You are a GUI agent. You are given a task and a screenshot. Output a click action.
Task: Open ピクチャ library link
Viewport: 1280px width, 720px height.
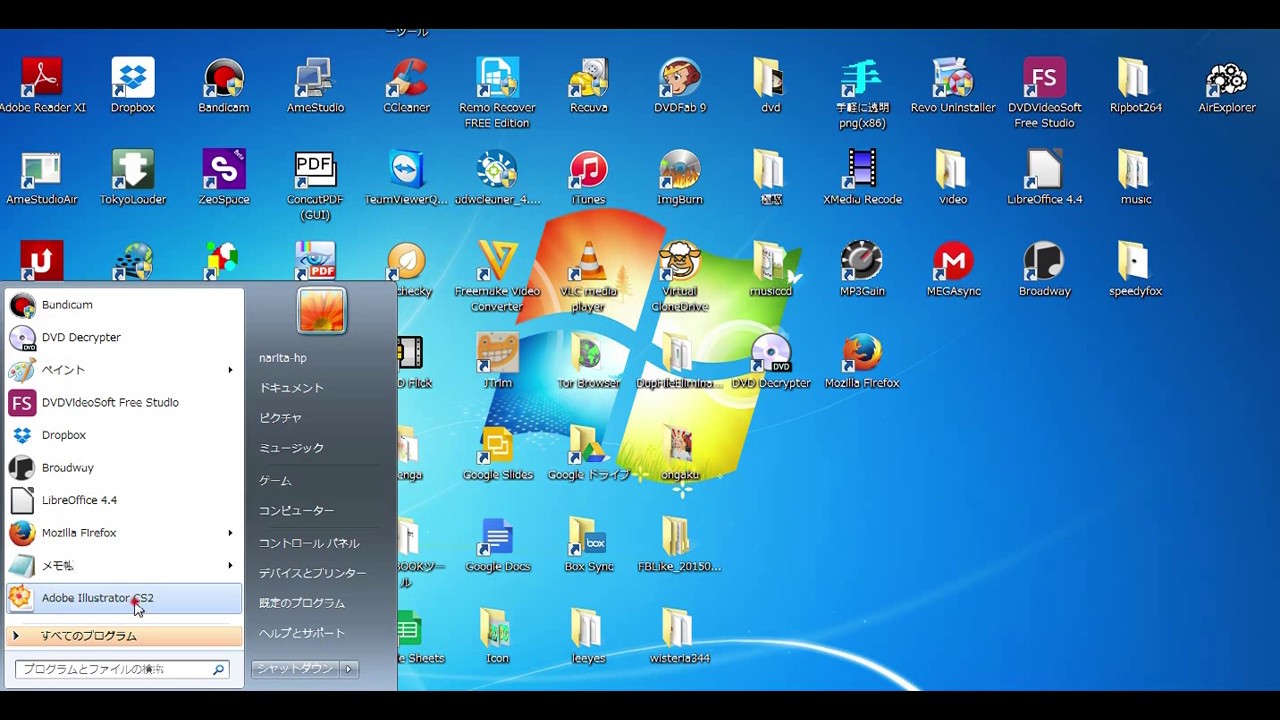(x=280, y=418)
